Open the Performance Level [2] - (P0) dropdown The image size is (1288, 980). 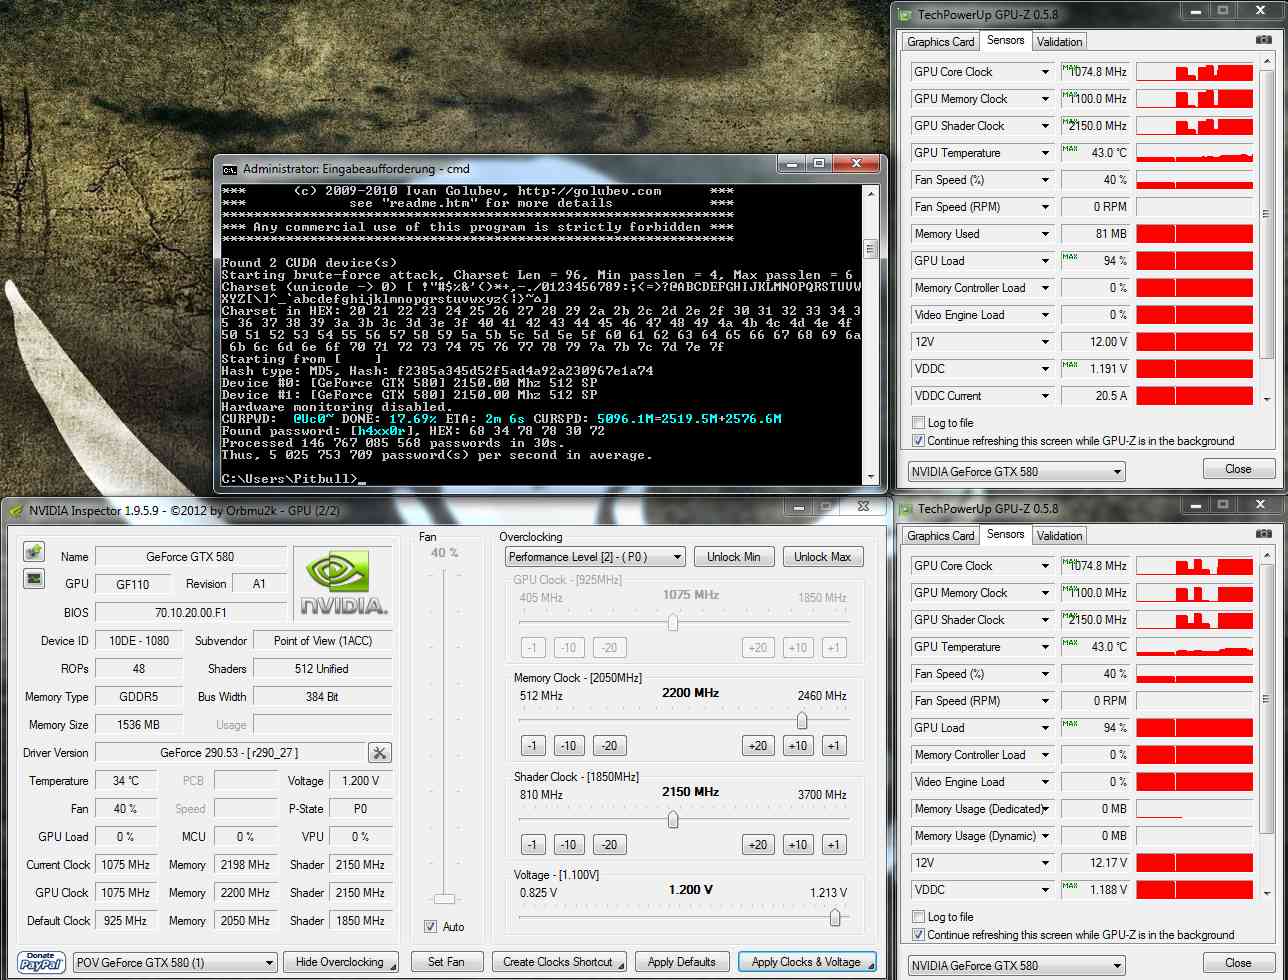[595, 557]
